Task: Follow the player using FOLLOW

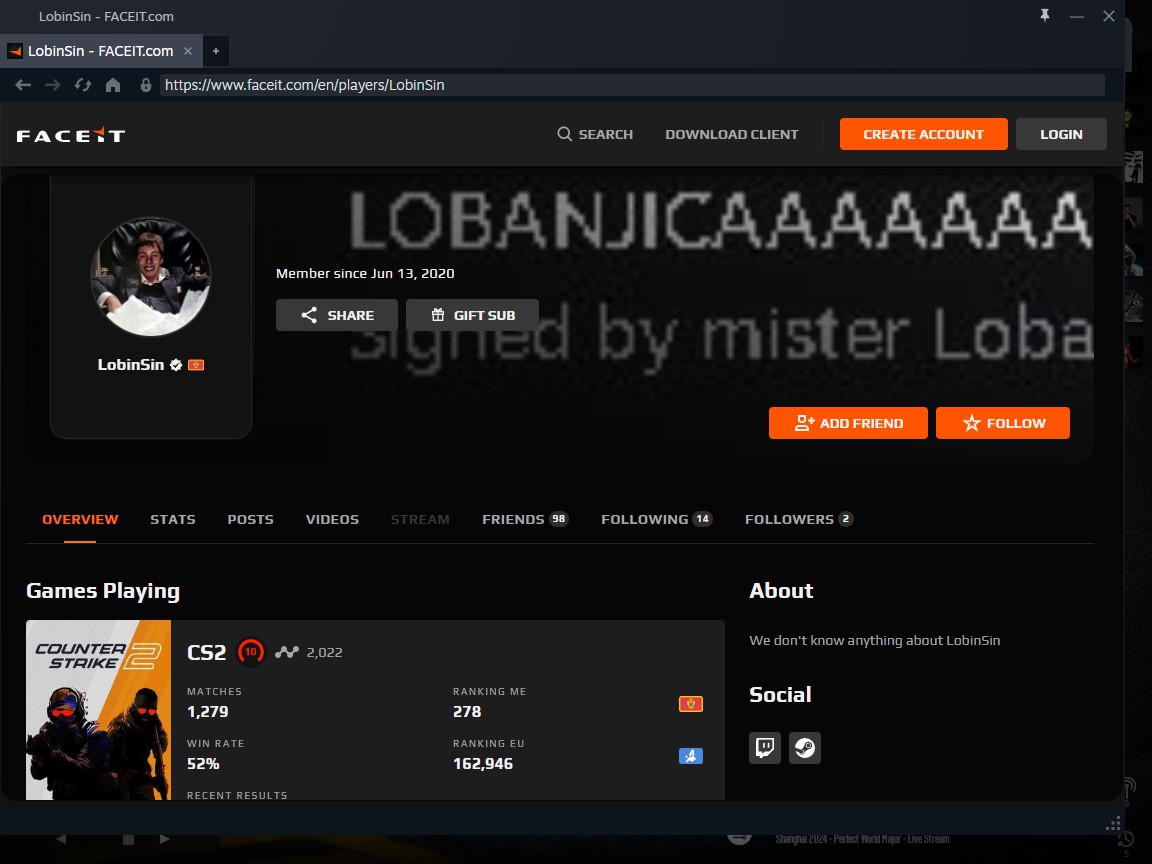Action: (1003, 423)
